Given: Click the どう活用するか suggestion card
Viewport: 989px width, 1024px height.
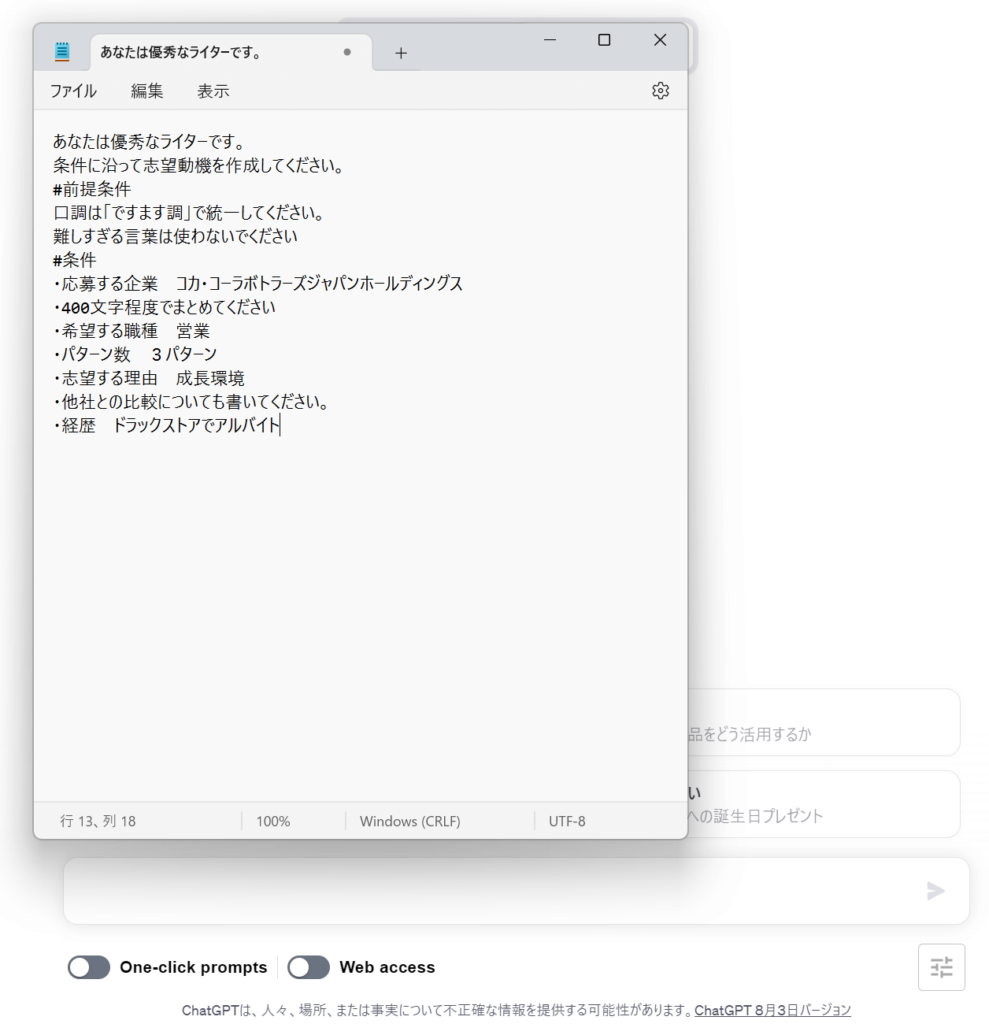Looking at the screenshot, I should 822,722.
